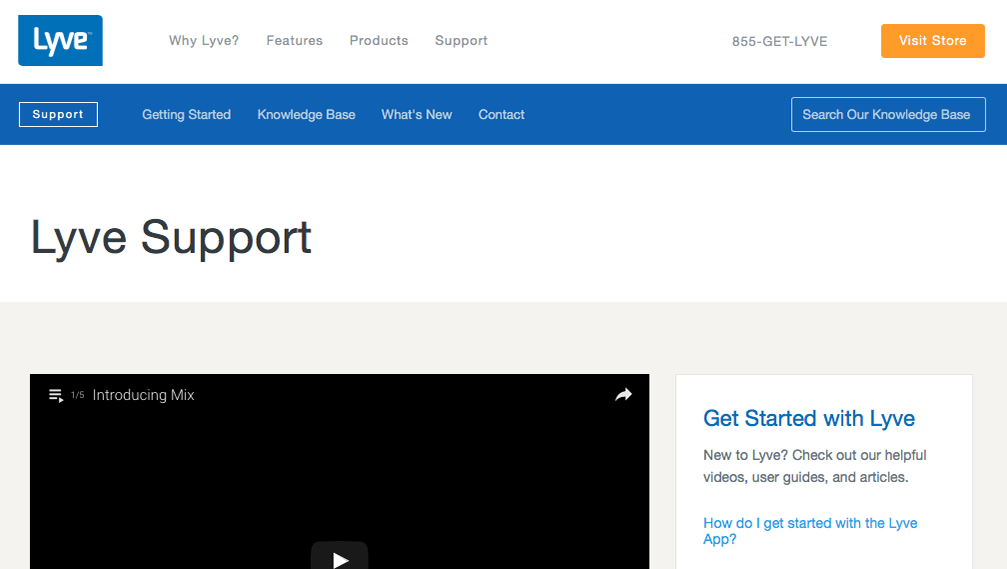This screenshot has width=1007, height=569.
Task: Click the New to Lyve? description text
Action: (815, 466)
